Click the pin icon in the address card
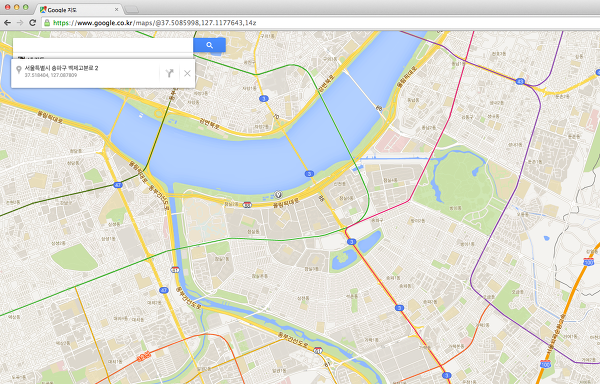Viewport: 600px width, 384px height. [18, 70]
